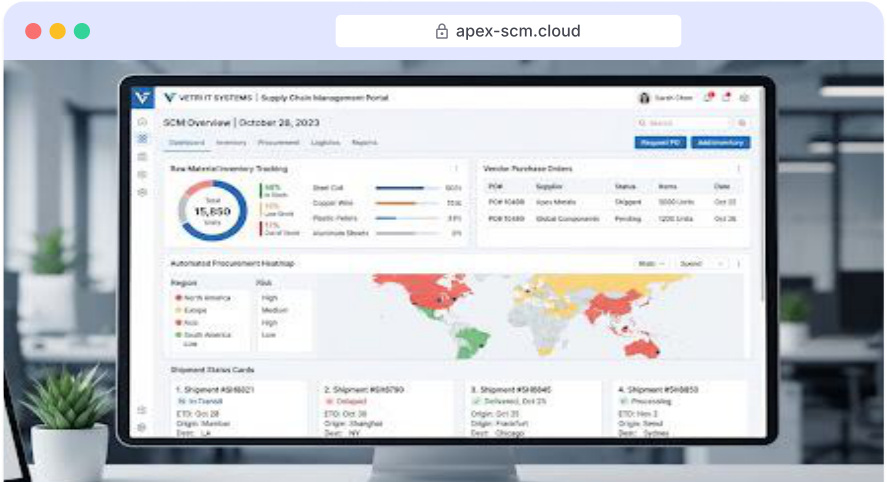This screenshot has height=482, width=887.
Task: Click the SCM Overview October 28, 2023 heading
Action: [x=241, y=122]
